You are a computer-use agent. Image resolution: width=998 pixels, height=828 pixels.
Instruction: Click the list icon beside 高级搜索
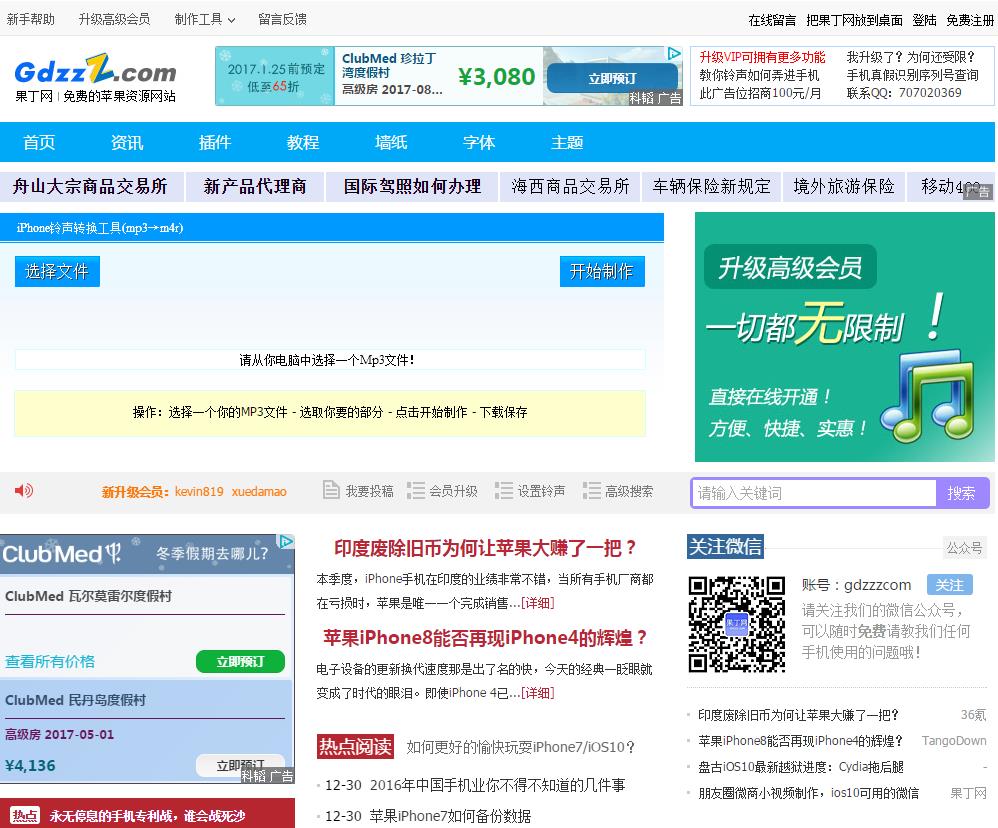point(592,490)
